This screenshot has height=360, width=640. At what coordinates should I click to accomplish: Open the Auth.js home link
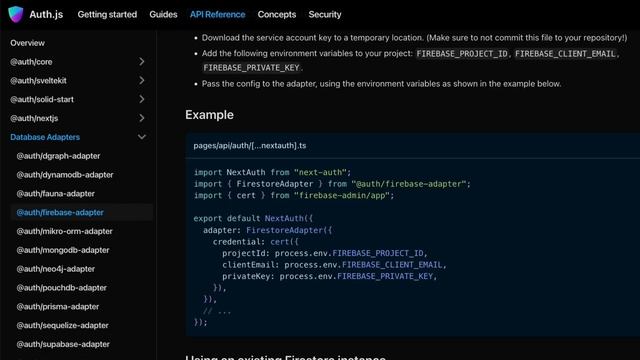pyautogui.click(x=46, y=14)
